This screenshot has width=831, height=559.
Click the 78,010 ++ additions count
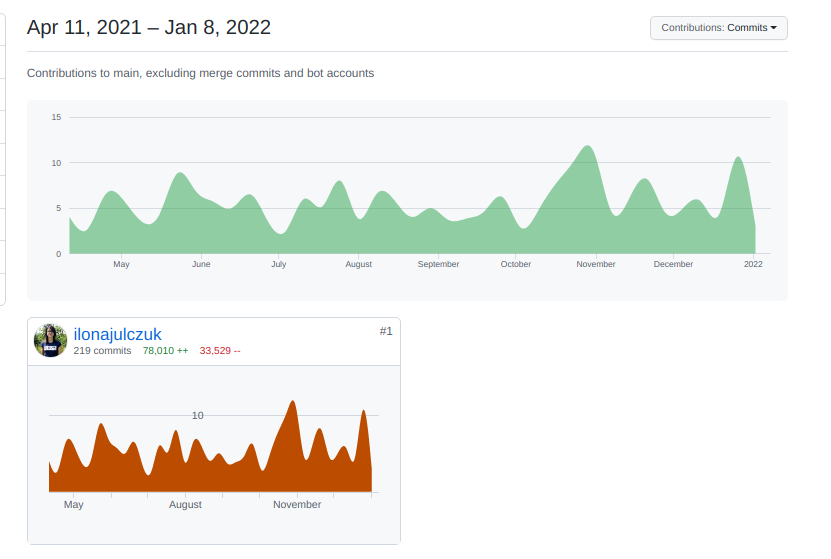tap(165, 351)
